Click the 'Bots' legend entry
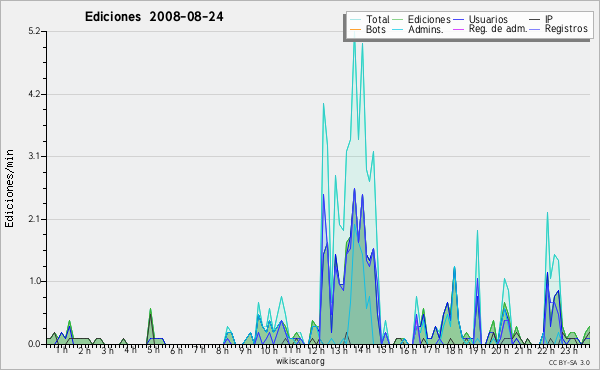The image size is (600, 370). pos(375,29)
